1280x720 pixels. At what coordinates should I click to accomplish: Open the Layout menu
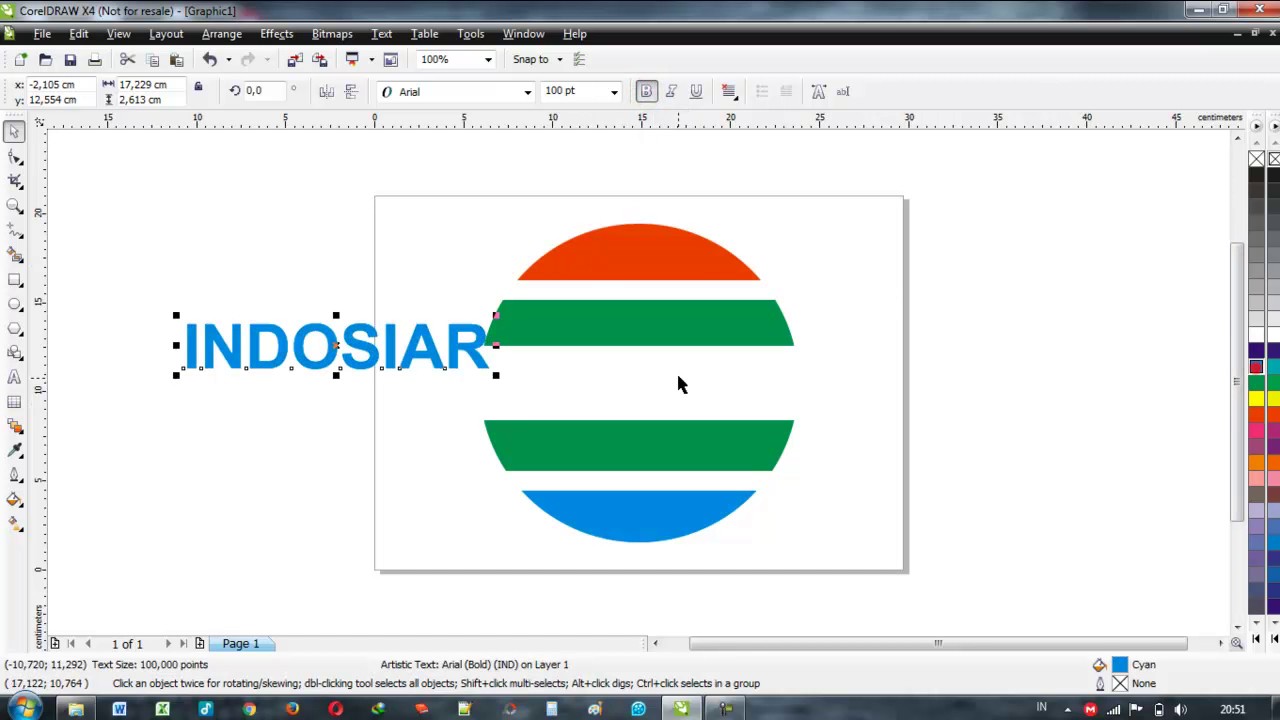166,34
